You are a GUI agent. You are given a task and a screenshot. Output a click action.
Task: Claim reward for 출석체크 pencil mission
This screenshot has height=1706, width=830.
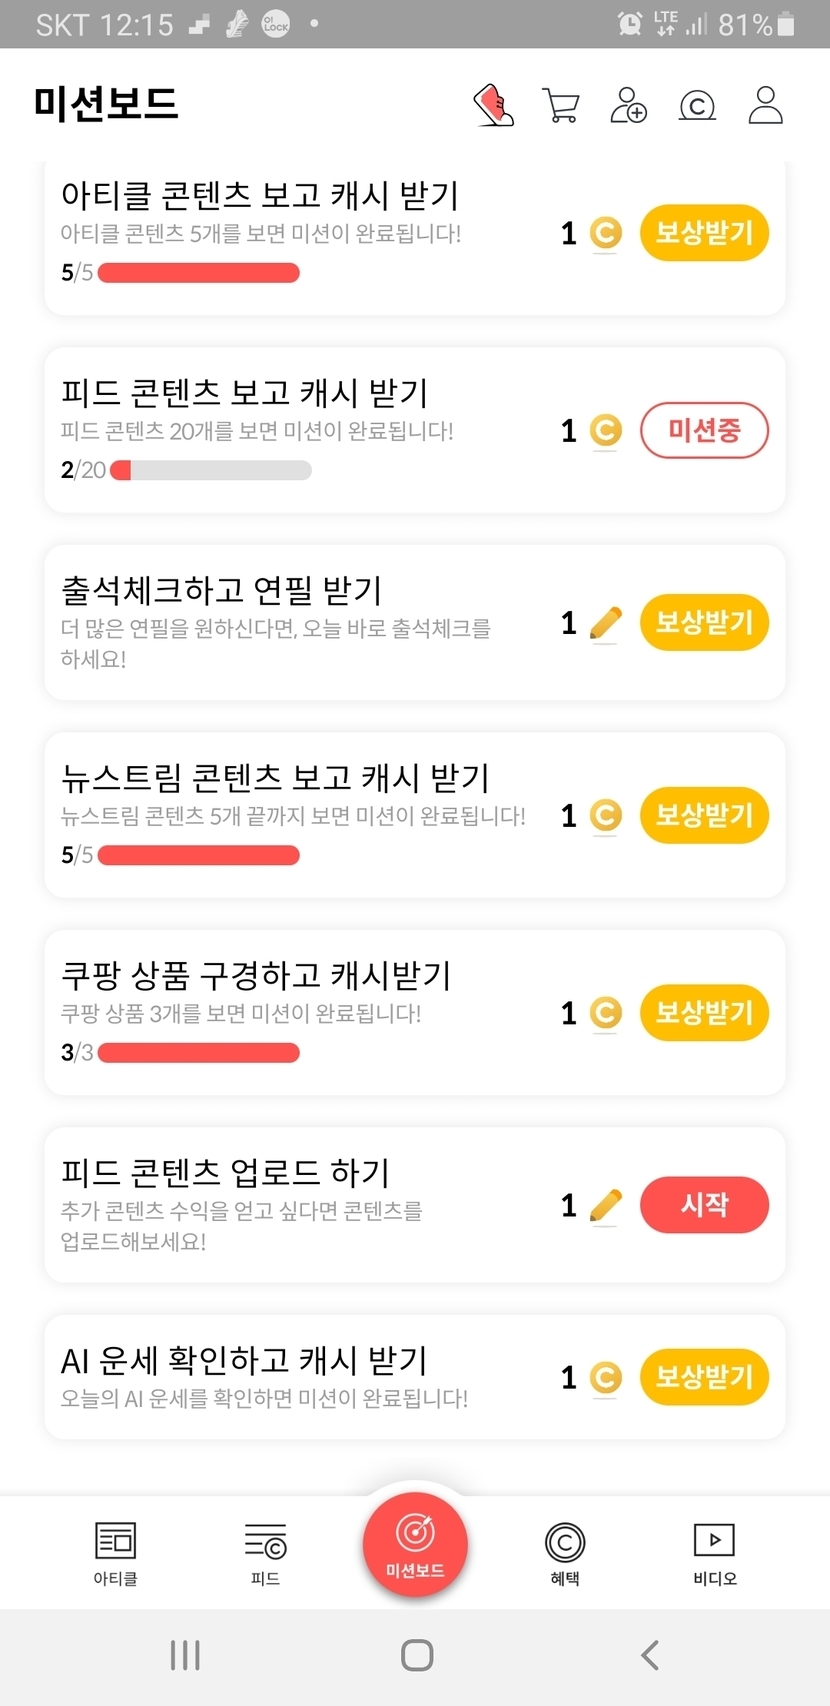point(704,623)
